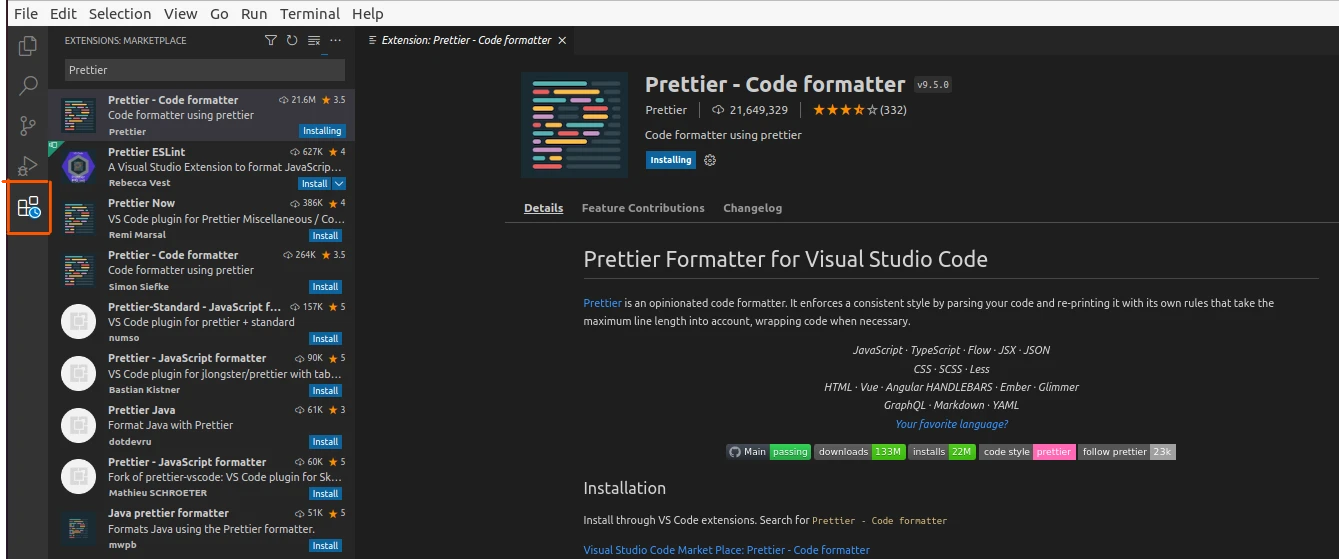Switch to the Changelog tab
This screenshot has width=1339, height=559.
pos(753,208)
